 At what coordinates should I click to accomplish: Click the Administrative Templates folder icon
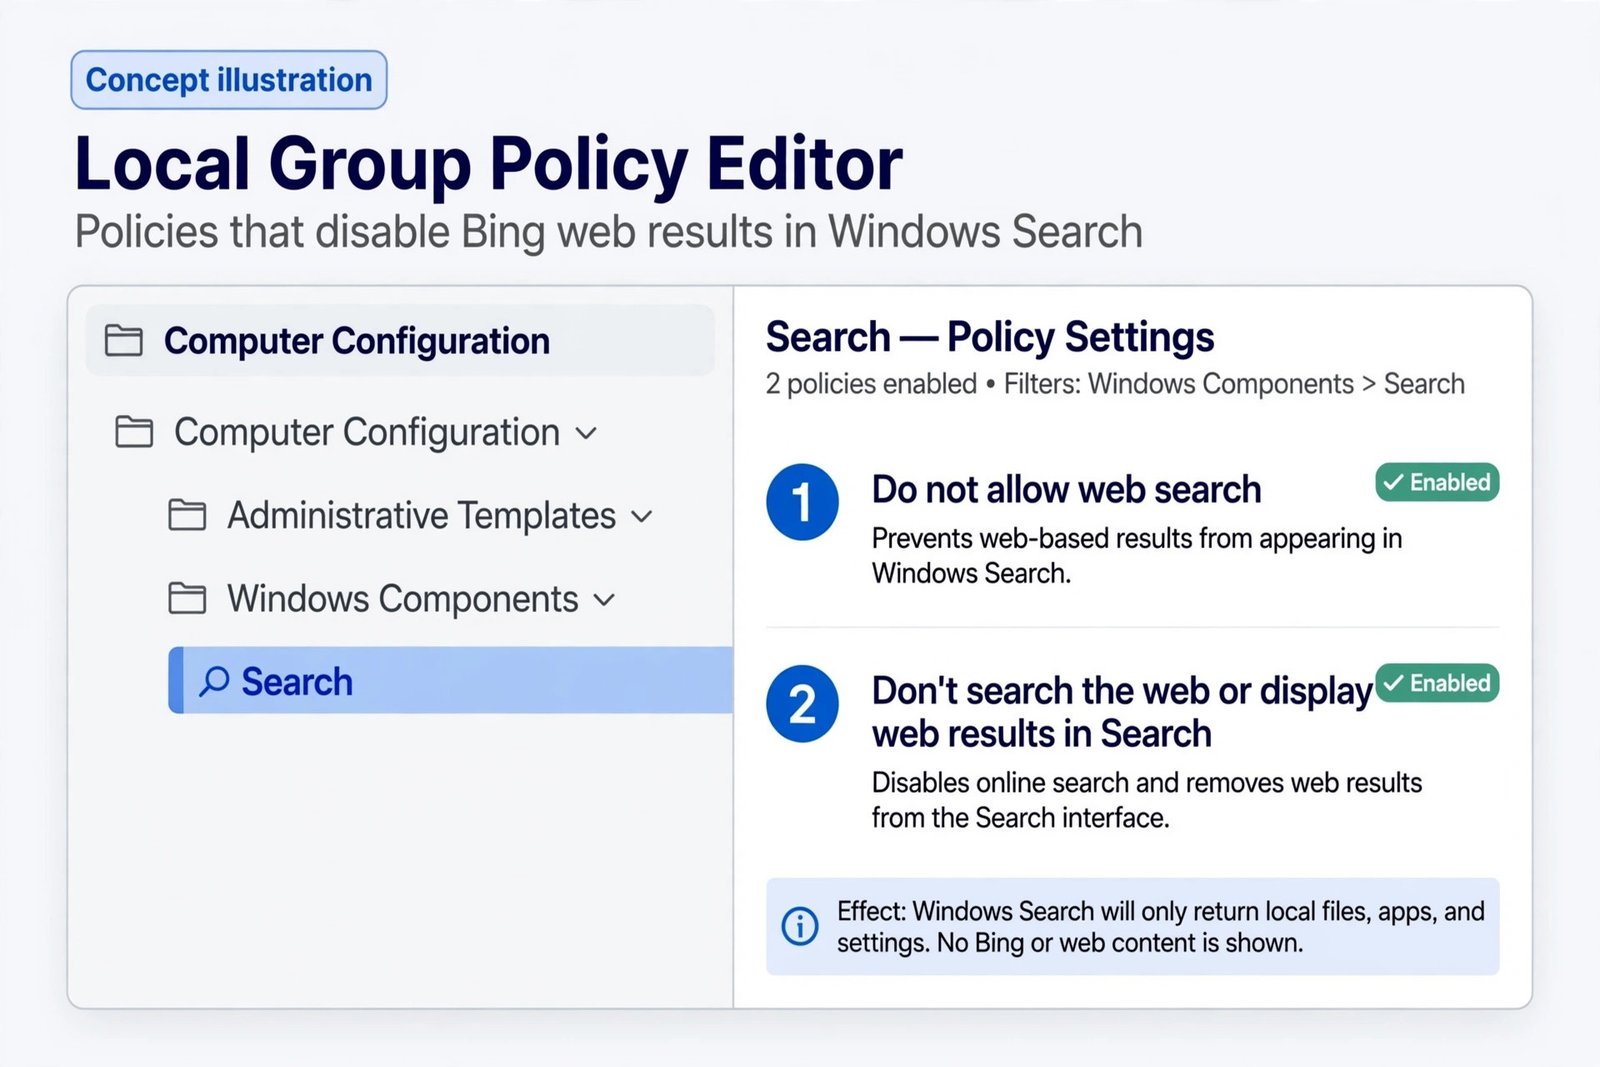[x=187, y=515]
